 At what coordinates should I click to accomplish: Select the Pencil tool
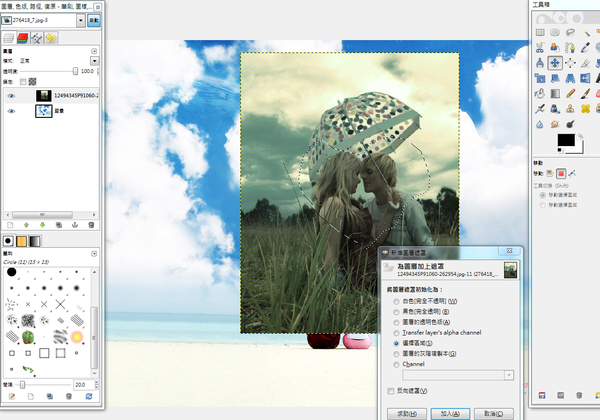[570, 94]
